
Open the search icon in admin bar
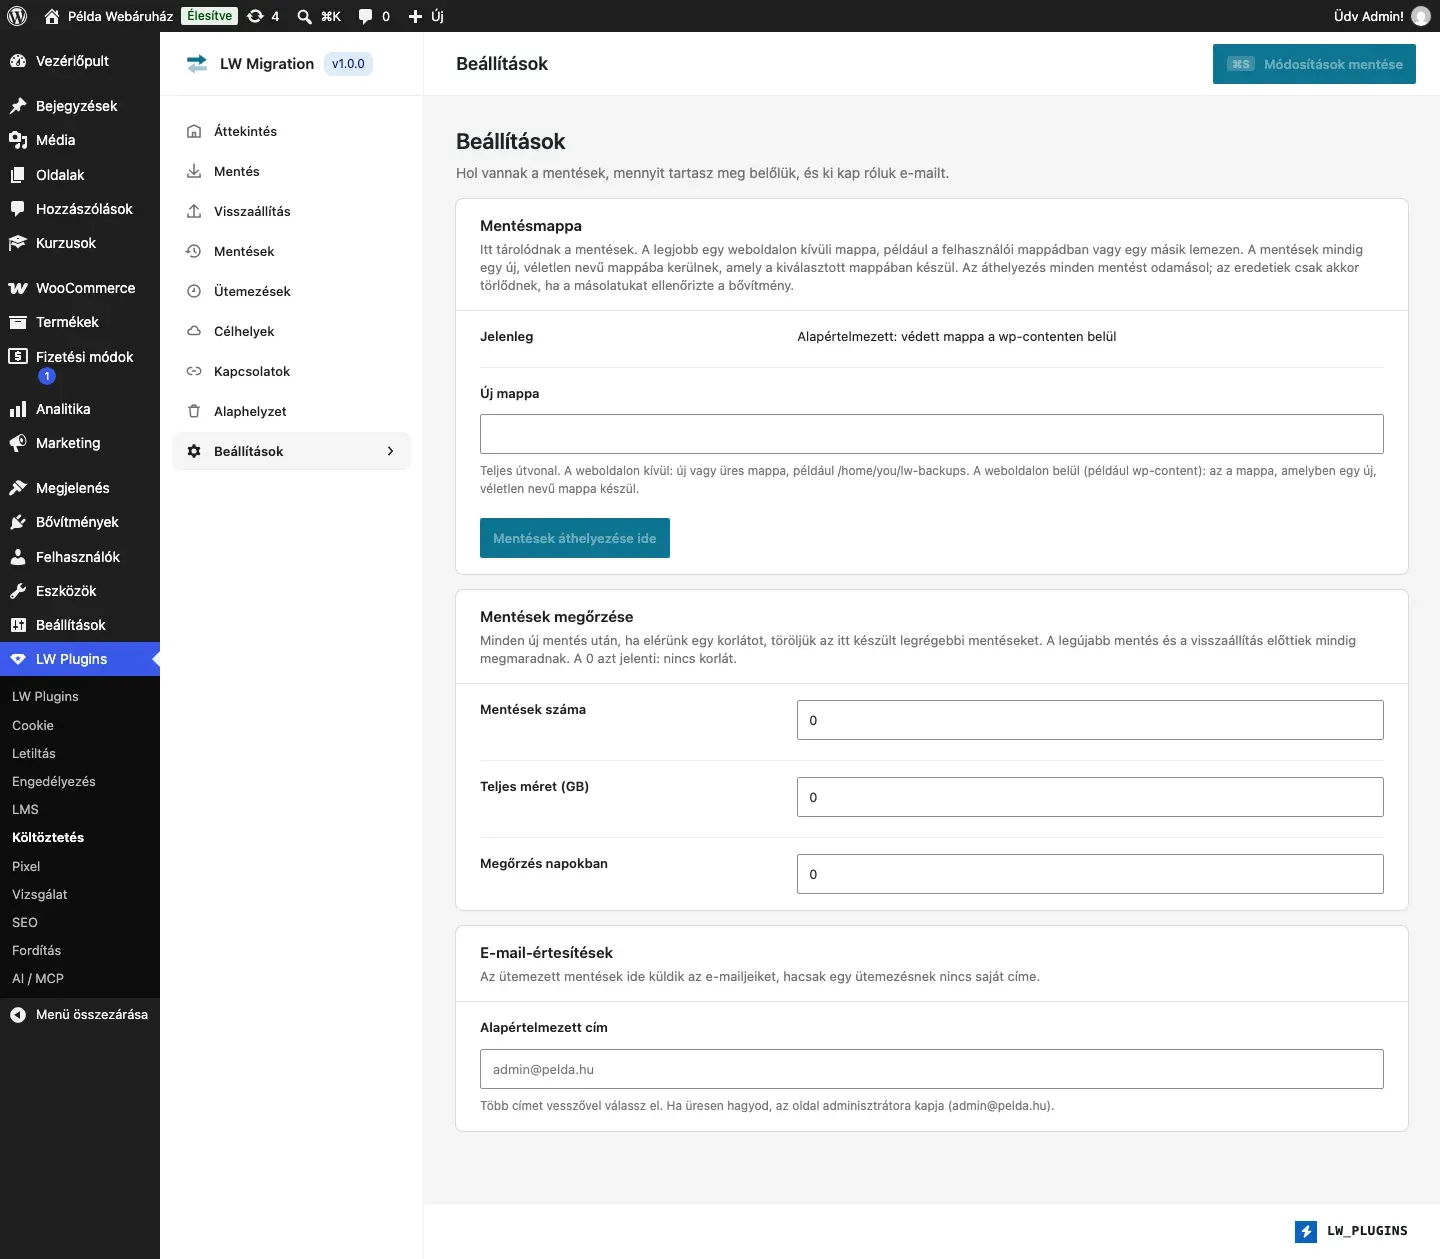click(x=304, y=16)
